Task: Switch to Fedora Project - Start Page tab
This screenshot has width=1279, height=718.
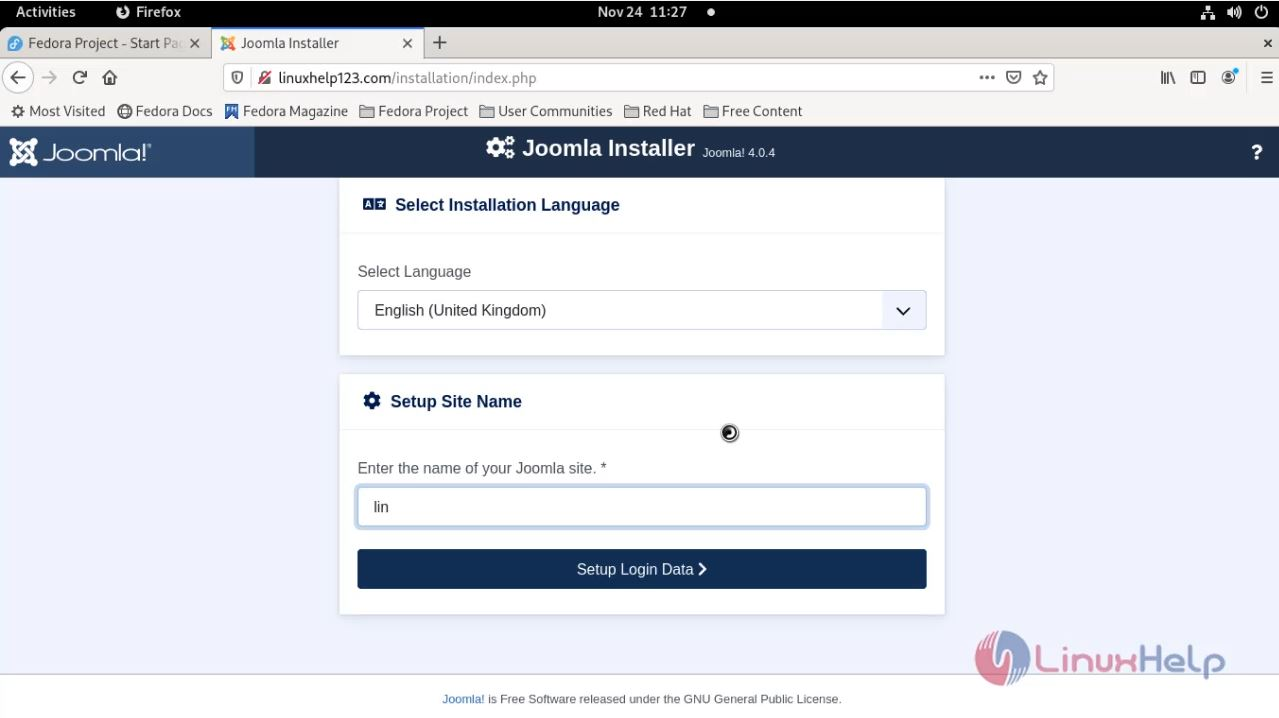Action: (x=105, y=43)
